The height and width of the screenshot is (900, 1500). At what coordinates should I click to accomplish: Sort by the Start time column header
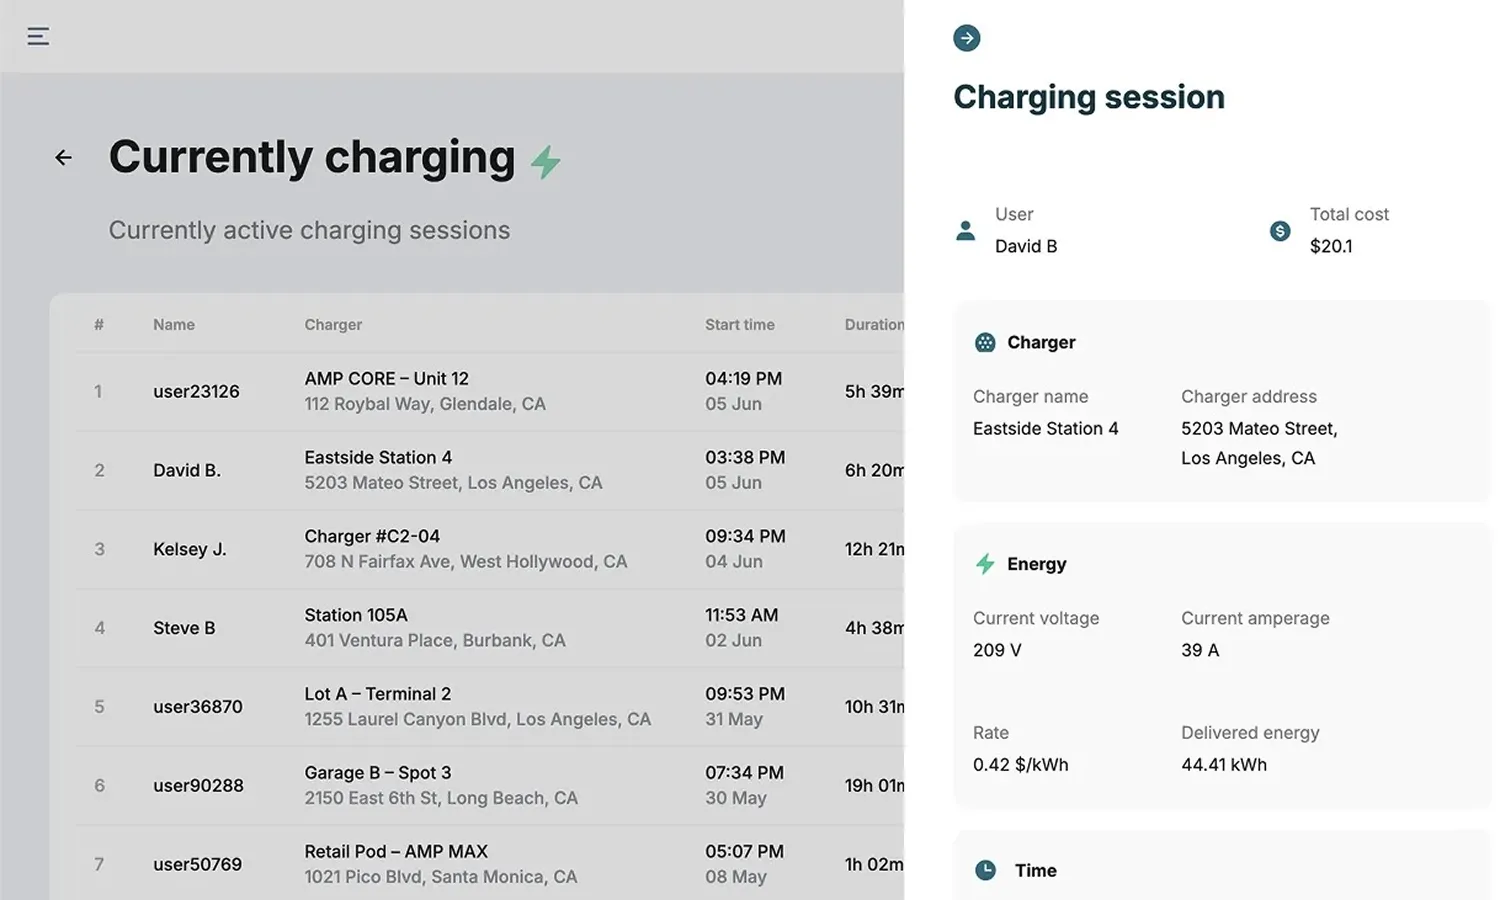739,325
